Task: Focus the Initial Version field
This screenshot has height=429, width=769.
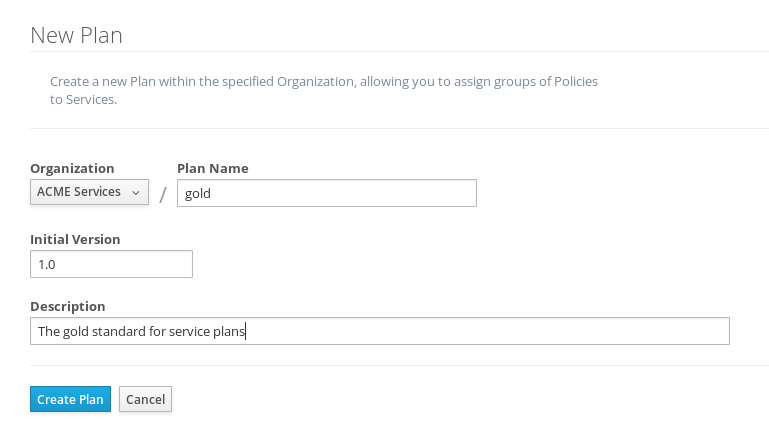Action: coord(111,264)
